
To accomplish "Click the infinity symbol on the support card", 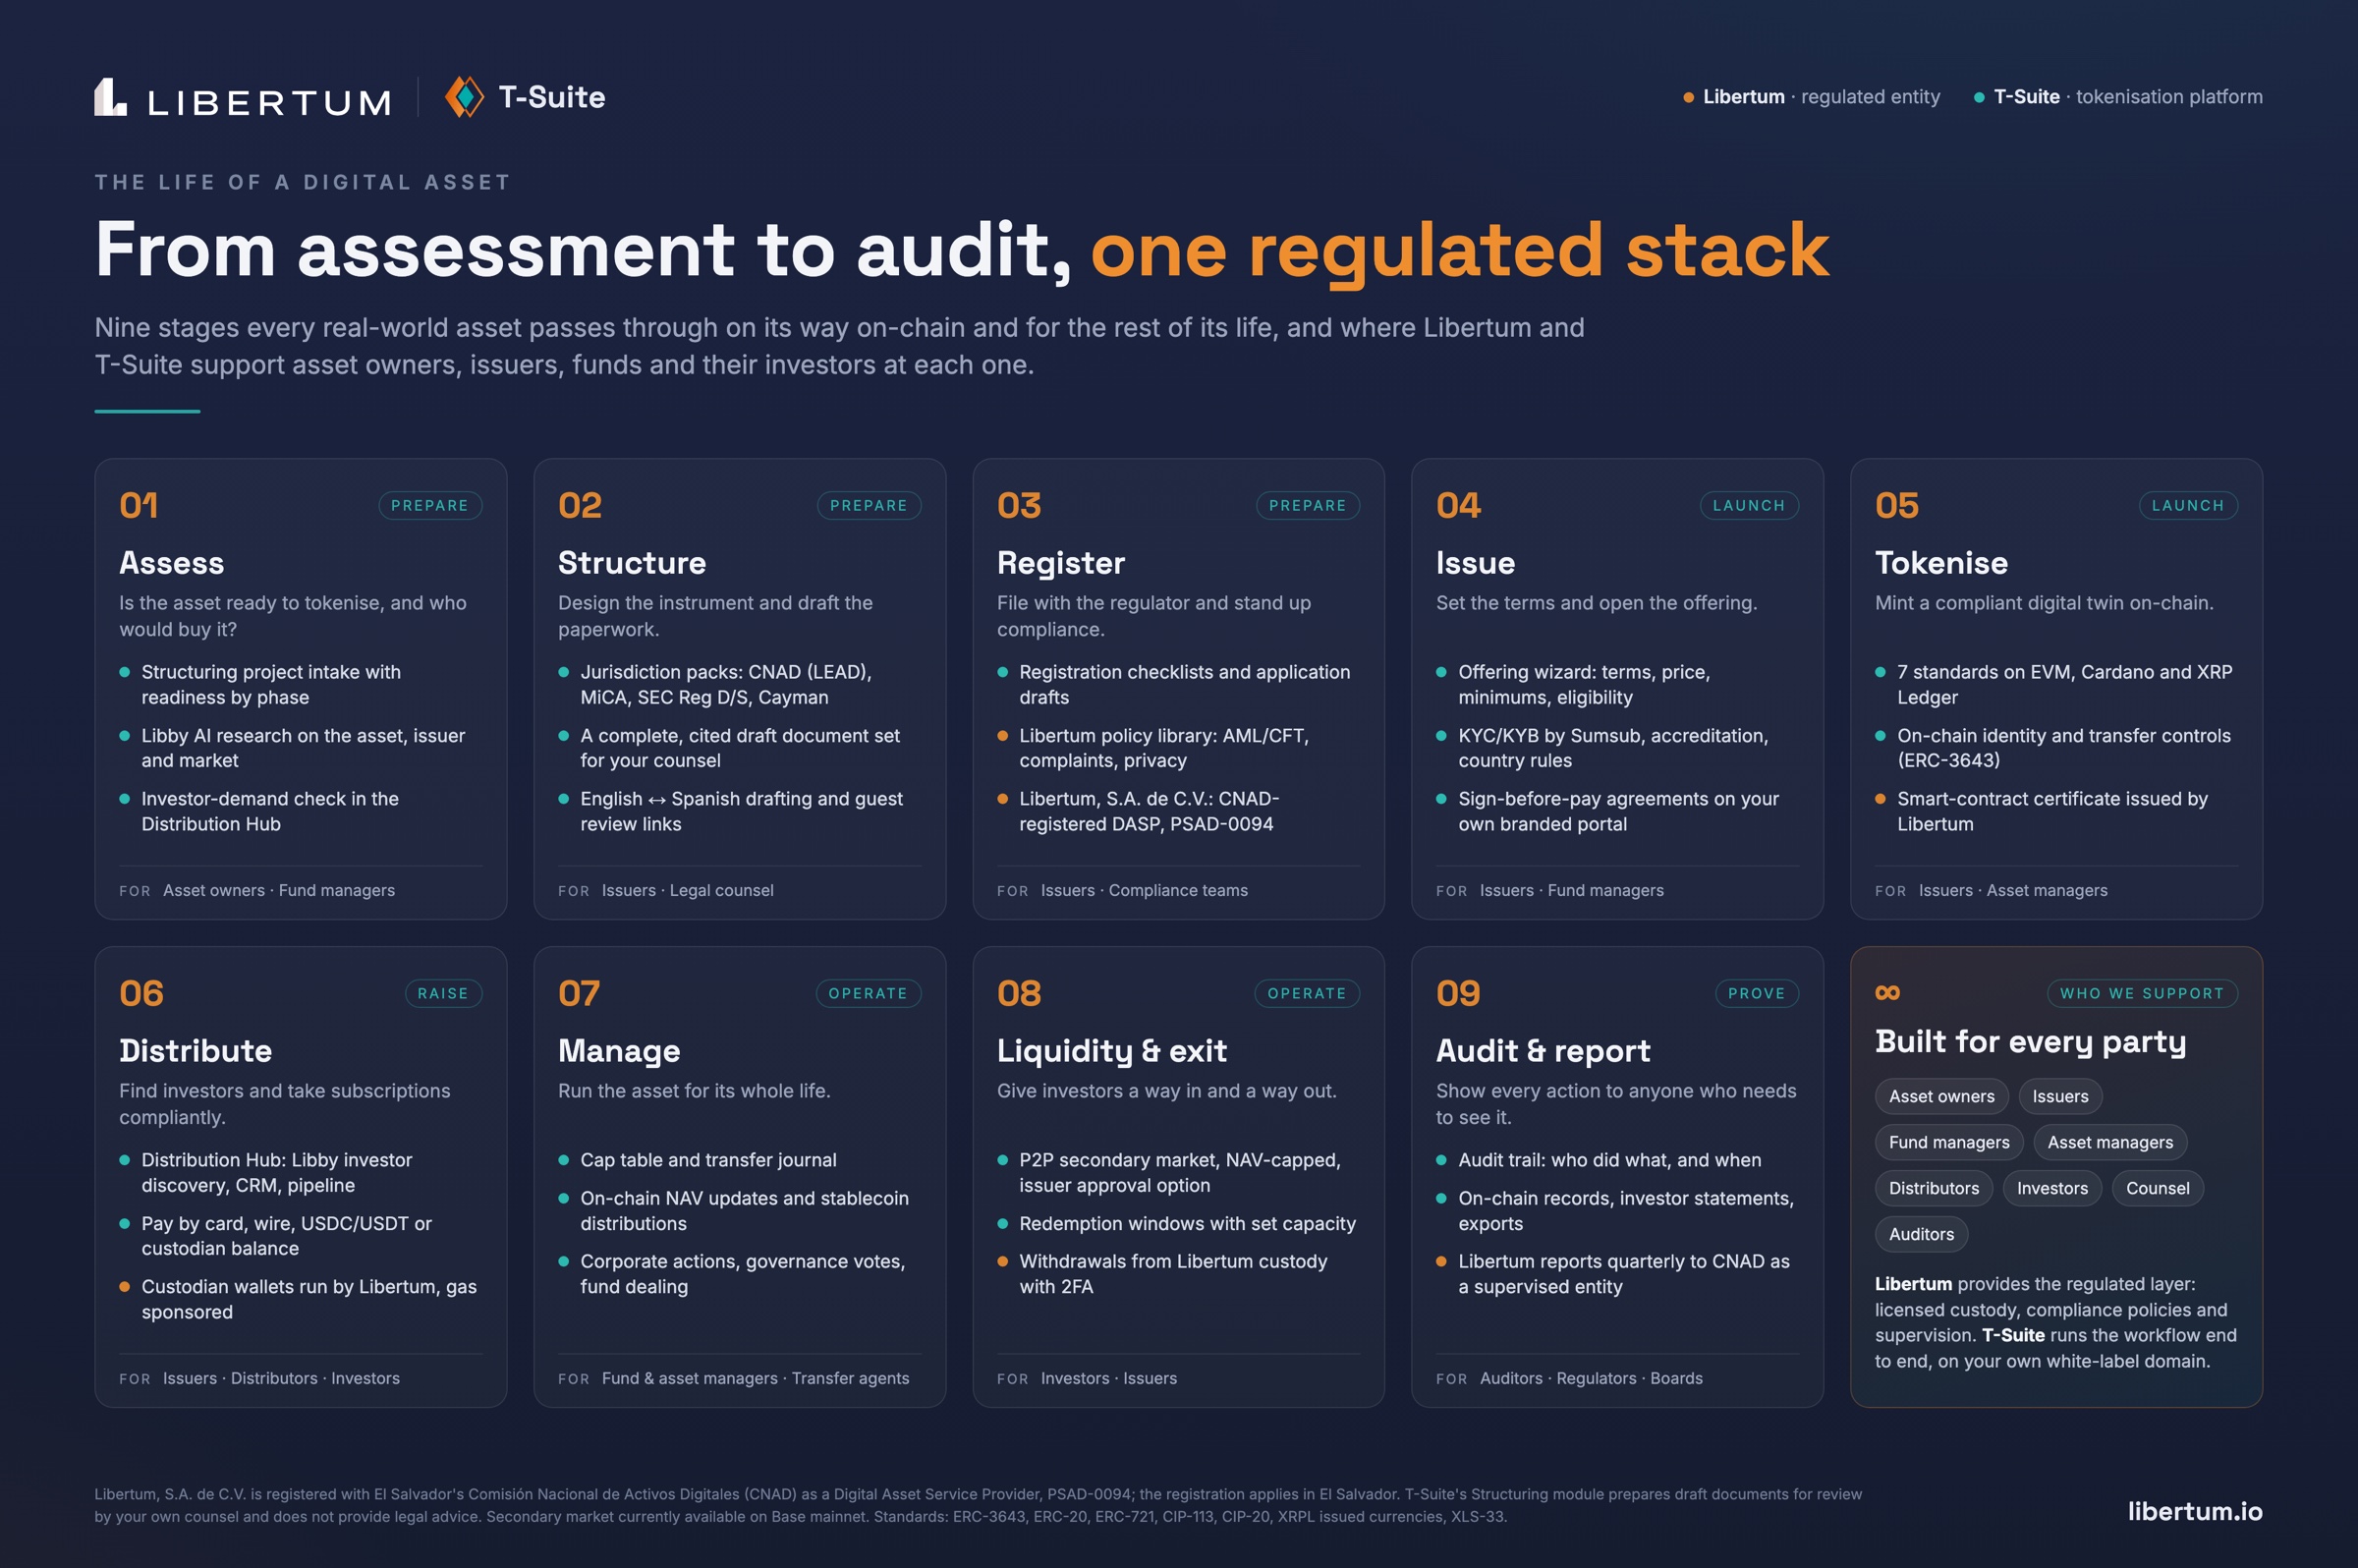I will click(1887, 992).
